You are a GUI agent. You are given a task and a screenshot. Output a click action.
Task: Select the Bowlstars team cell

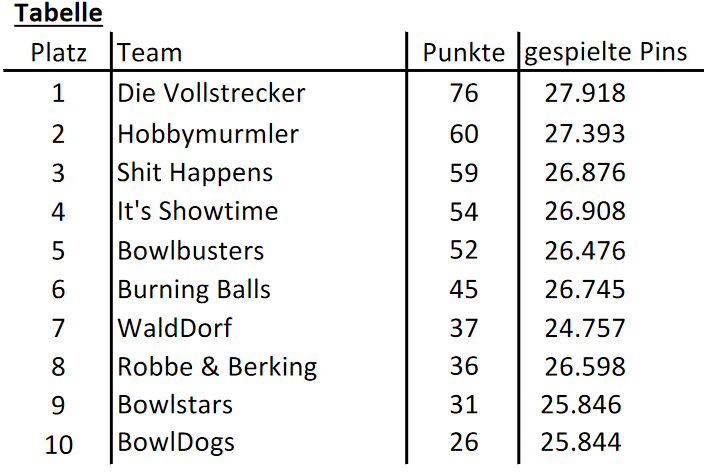point(175,405)
